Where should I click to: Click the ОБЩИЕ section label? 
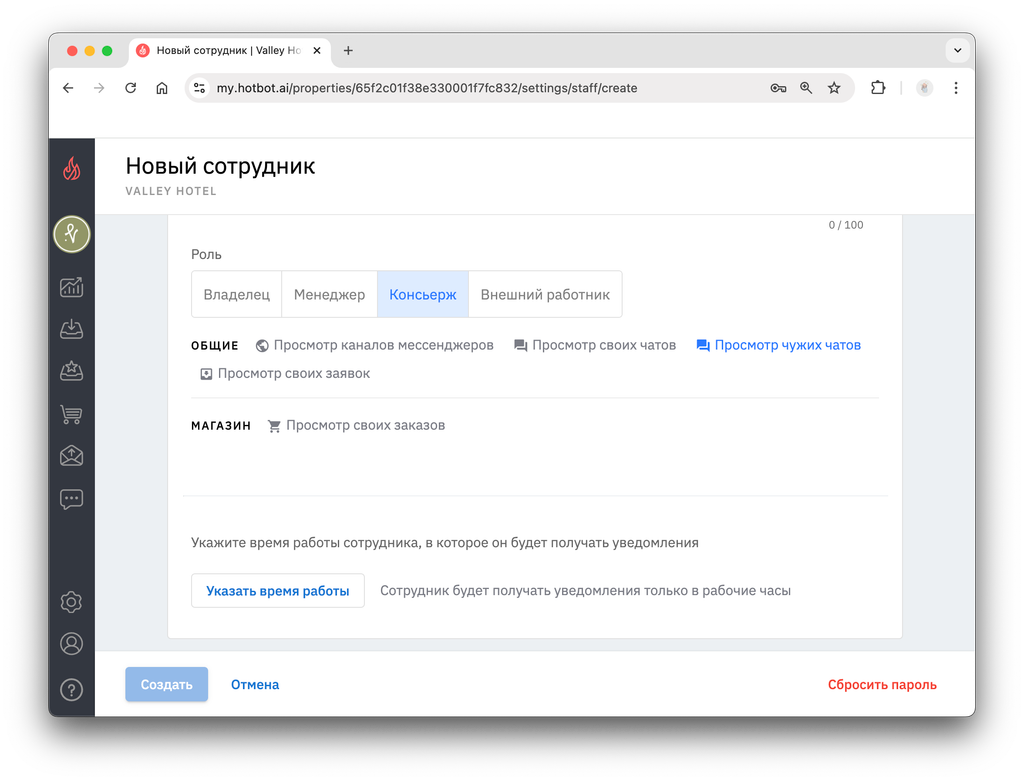(x=215, y=346)
